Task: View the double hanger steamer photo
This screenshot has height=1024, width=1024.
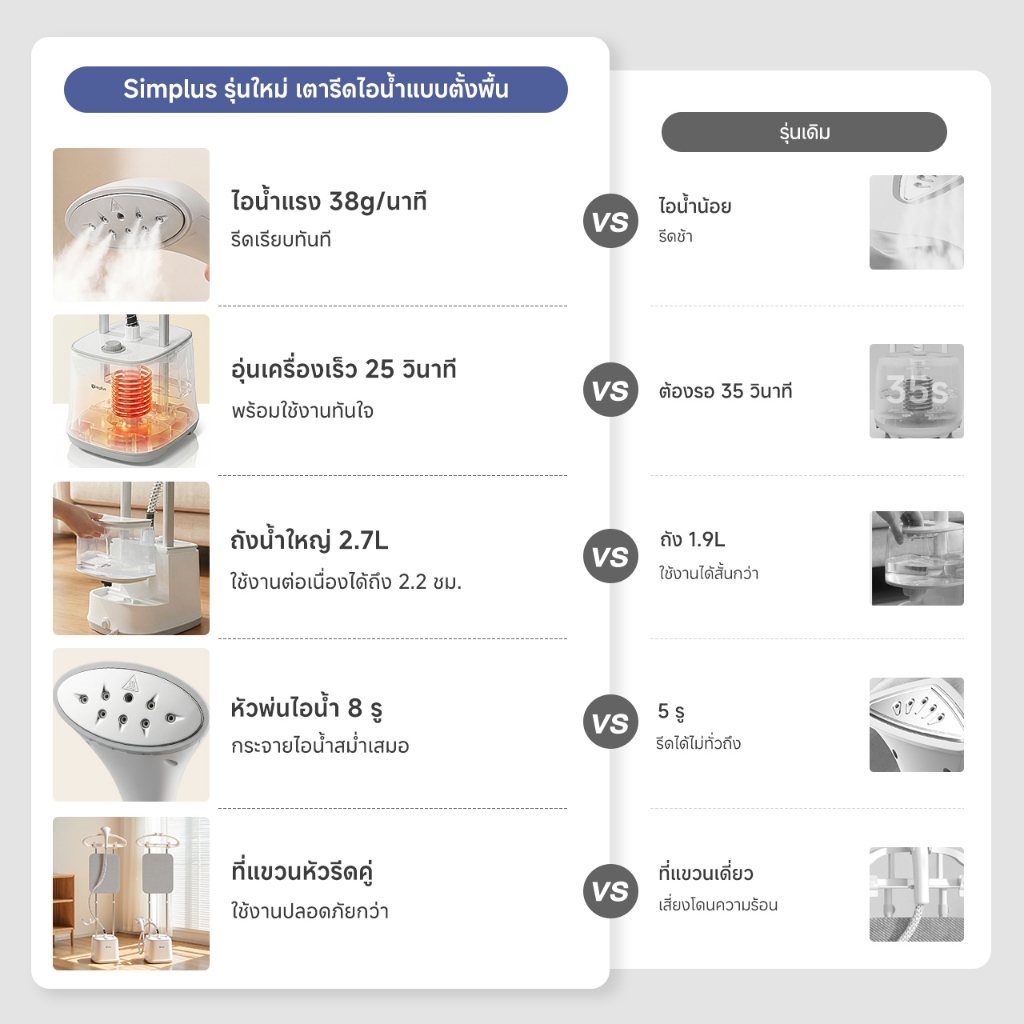Action: (131, 893)
